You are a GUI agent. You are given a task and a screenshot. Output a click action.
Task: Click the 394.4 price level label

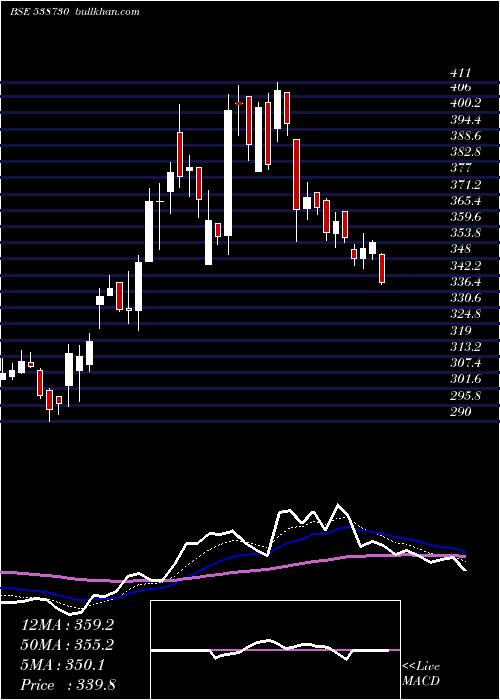[x=466, y=120]
